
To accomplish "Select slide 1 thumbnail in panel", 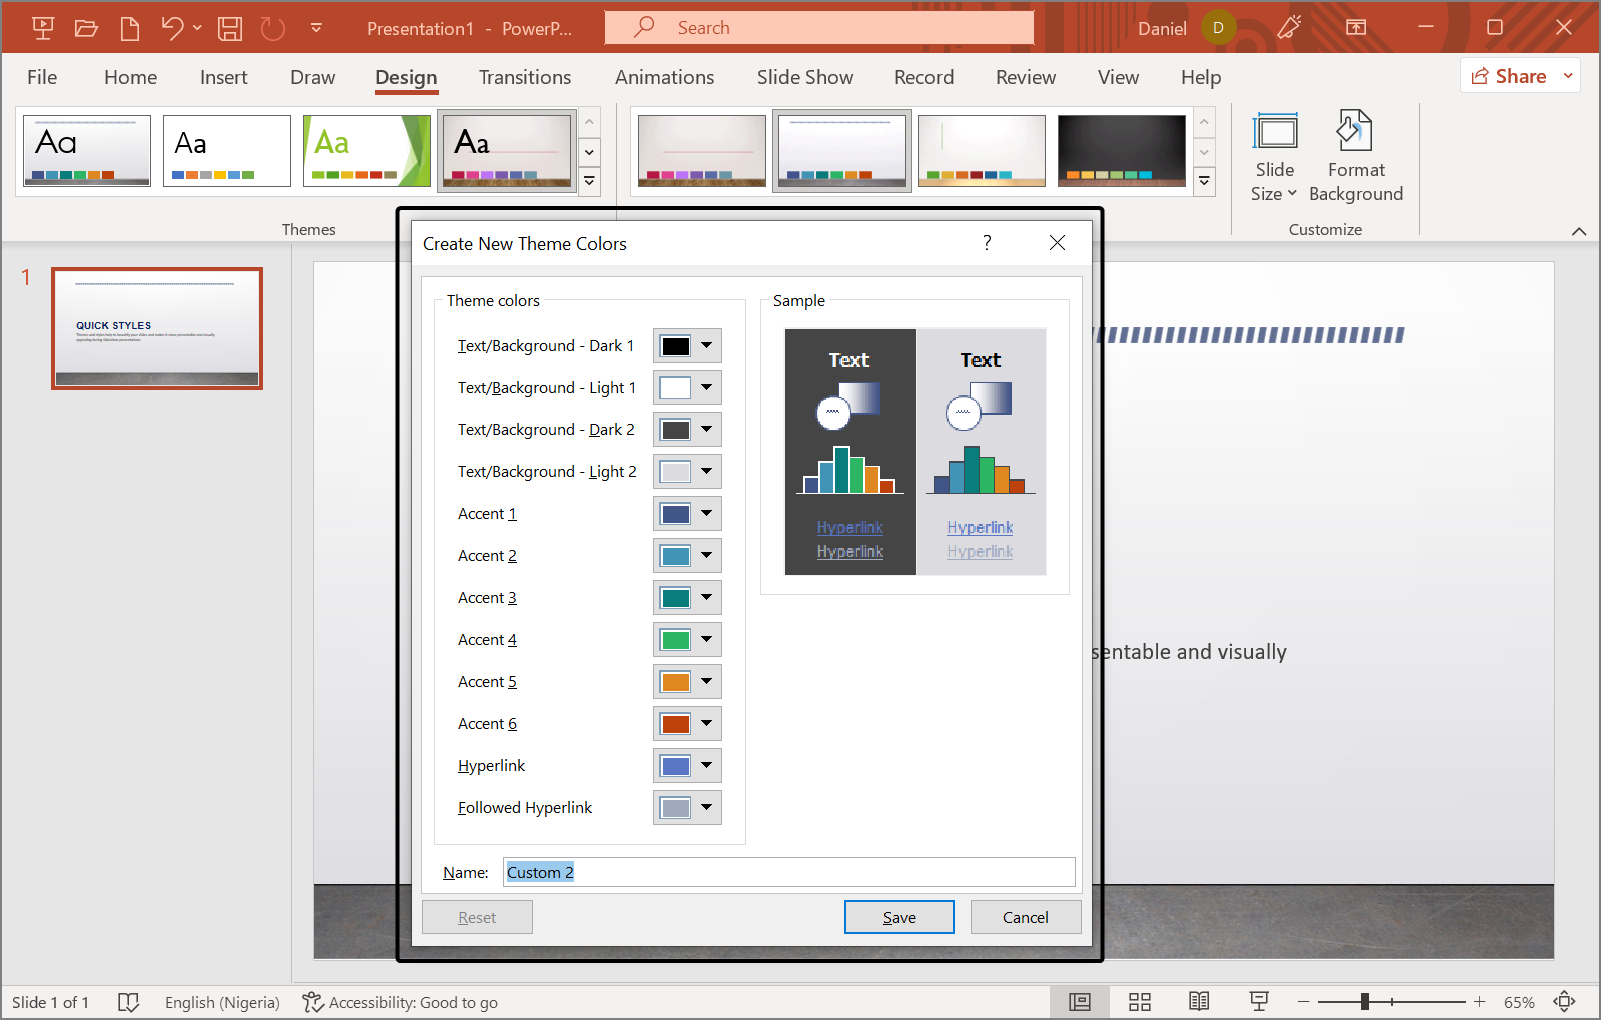I will 157,328.
